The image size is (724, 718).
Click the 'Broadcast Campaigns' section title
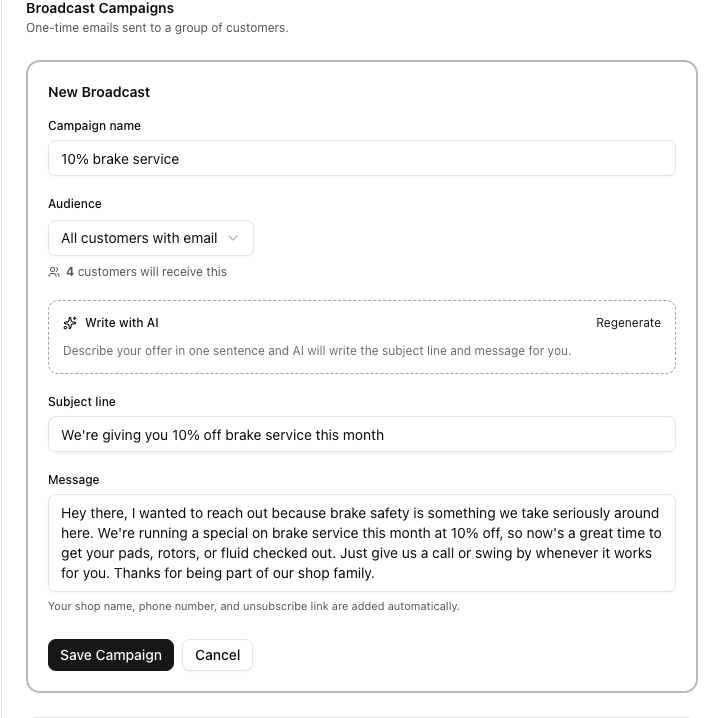pos(100,8)
